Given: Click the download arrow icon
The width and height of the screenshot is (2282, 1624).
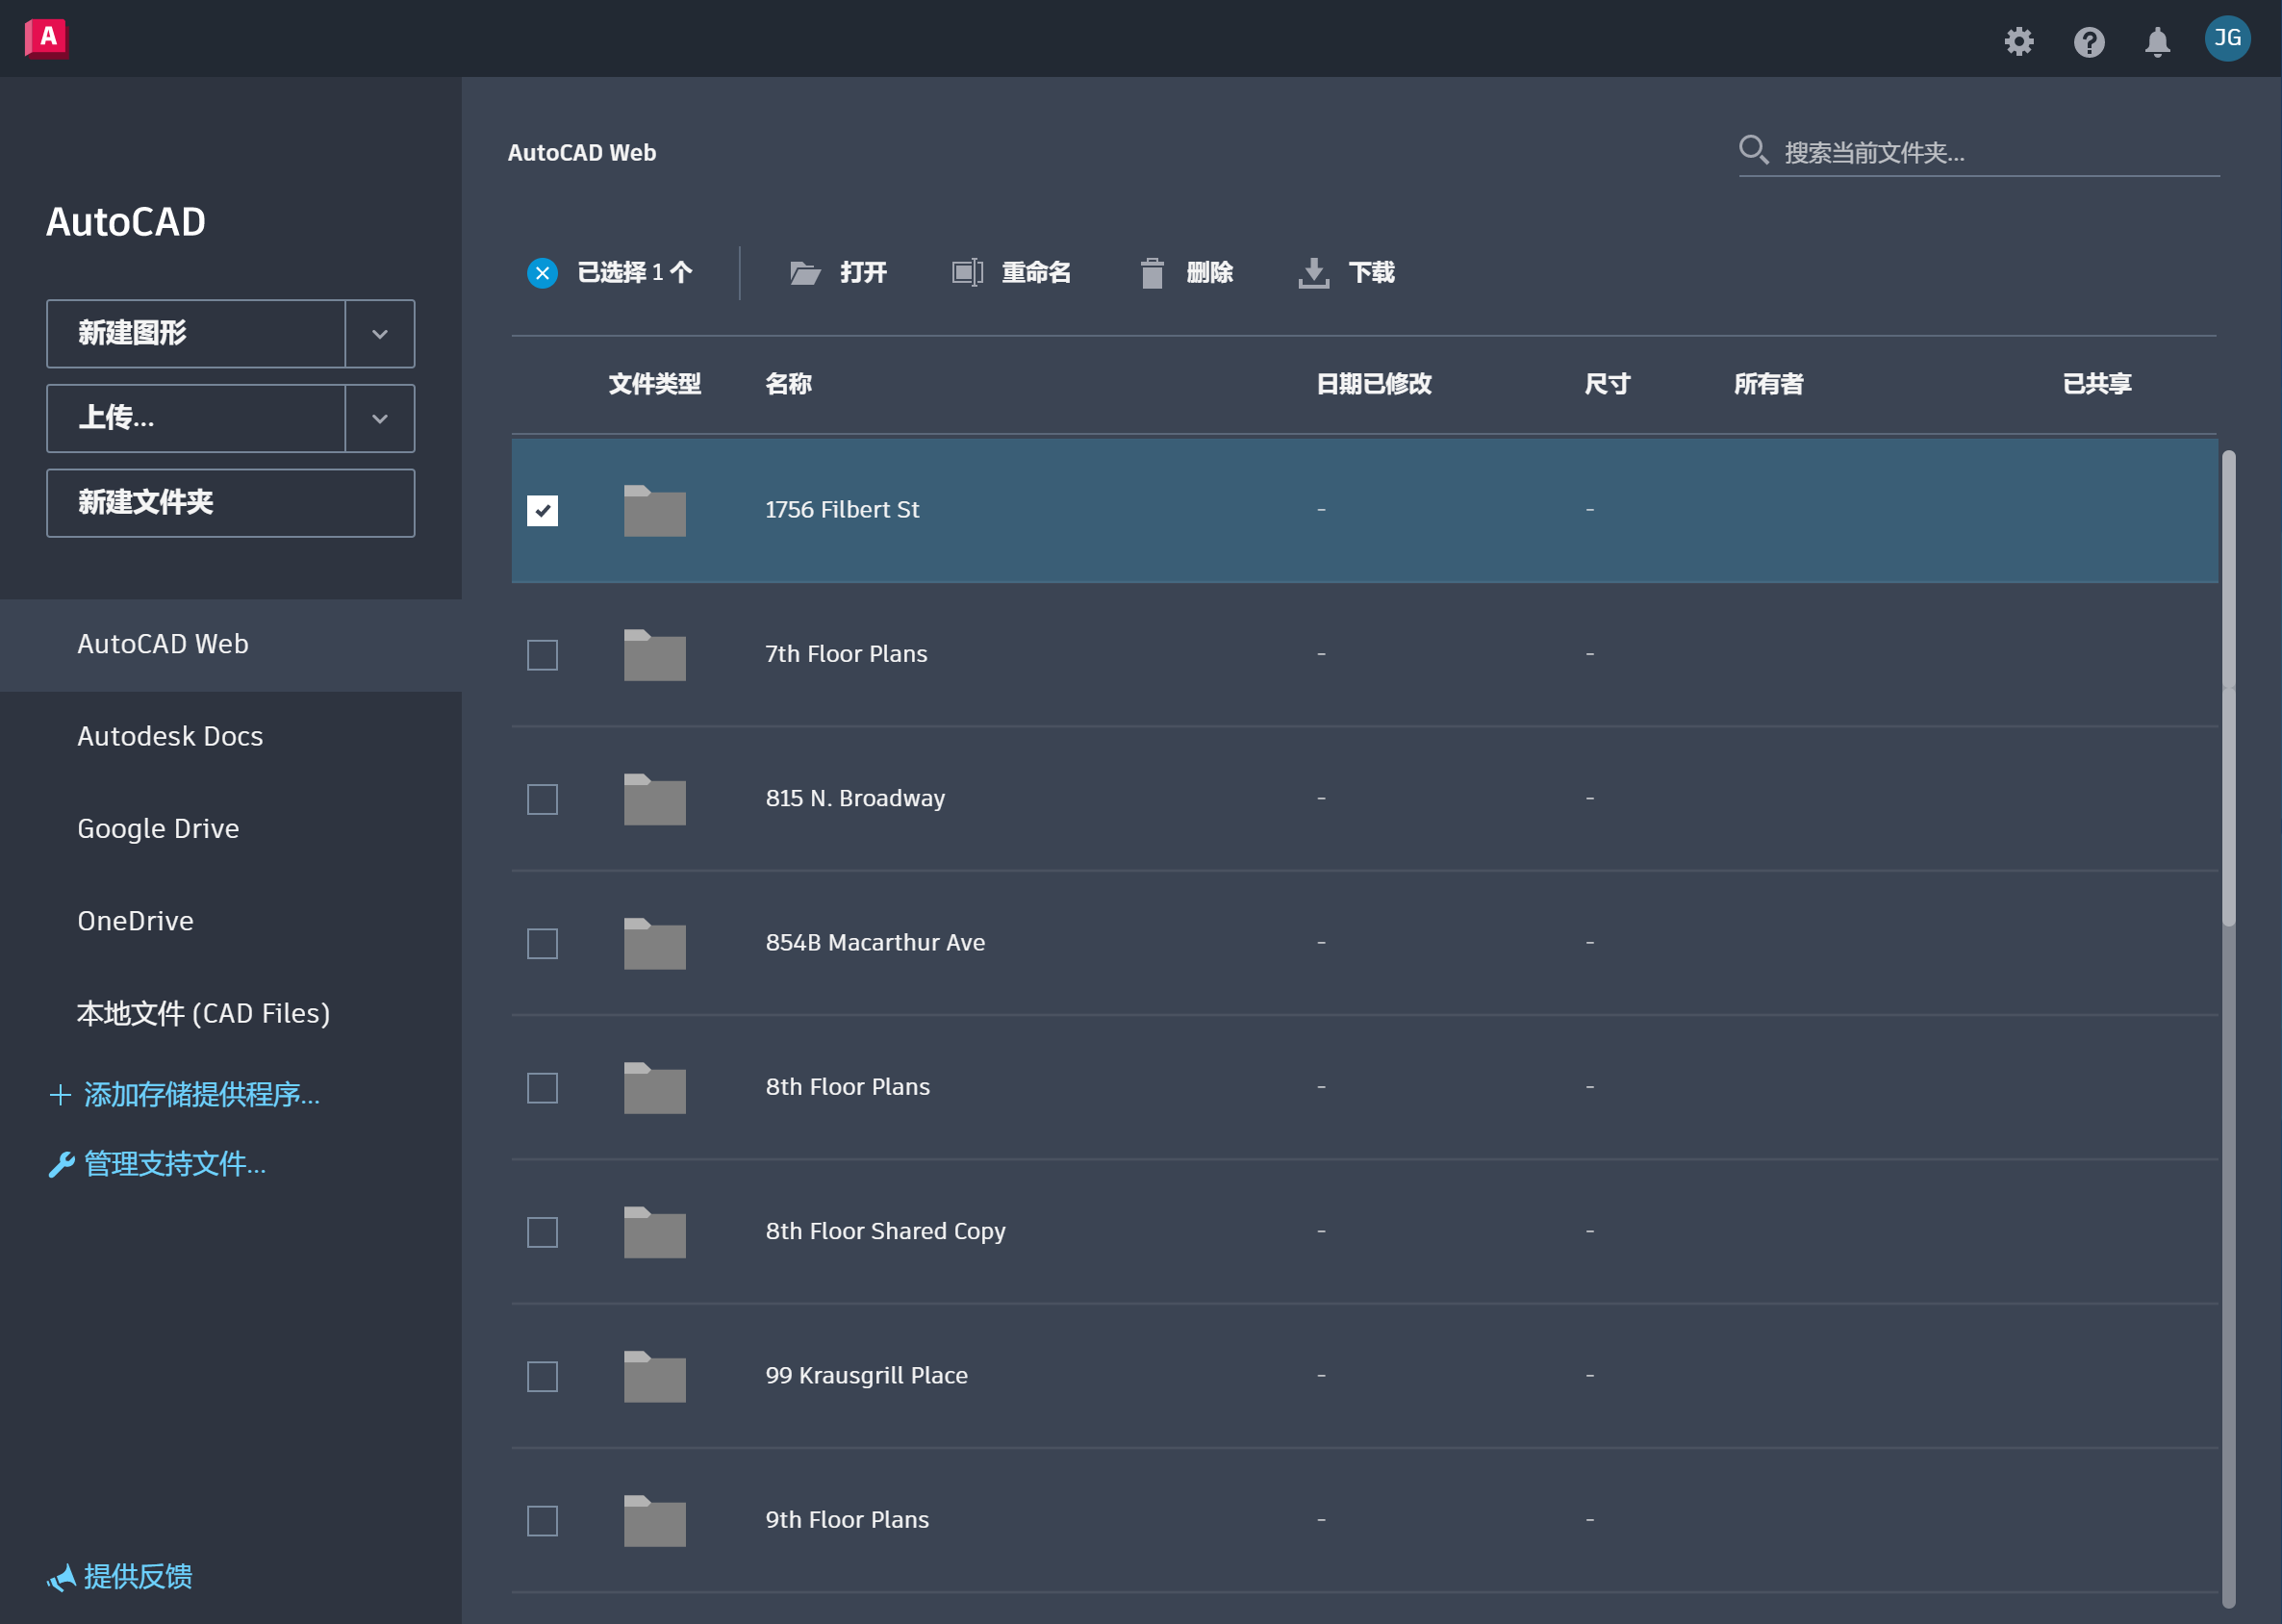Looking at the screenshot, I should click(x=1313, y=273).
